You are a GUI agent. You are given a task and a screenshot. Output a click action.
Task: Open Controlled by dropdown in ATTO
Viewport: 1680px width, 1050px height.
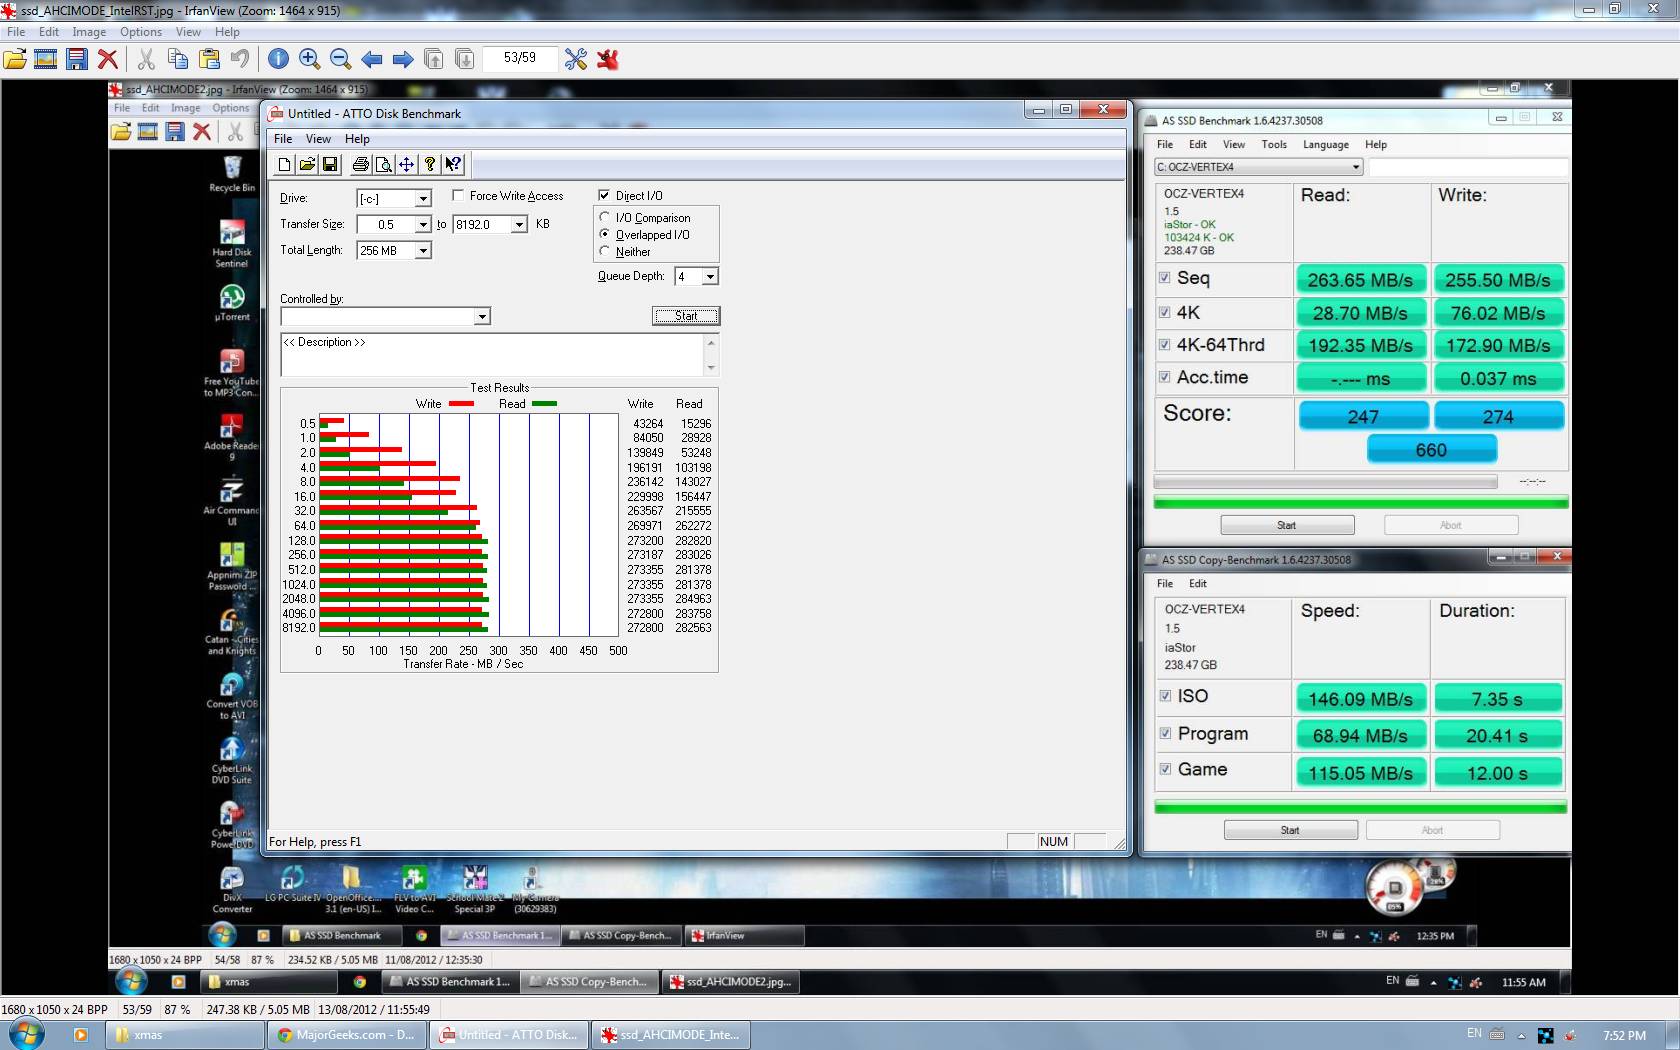482,317
